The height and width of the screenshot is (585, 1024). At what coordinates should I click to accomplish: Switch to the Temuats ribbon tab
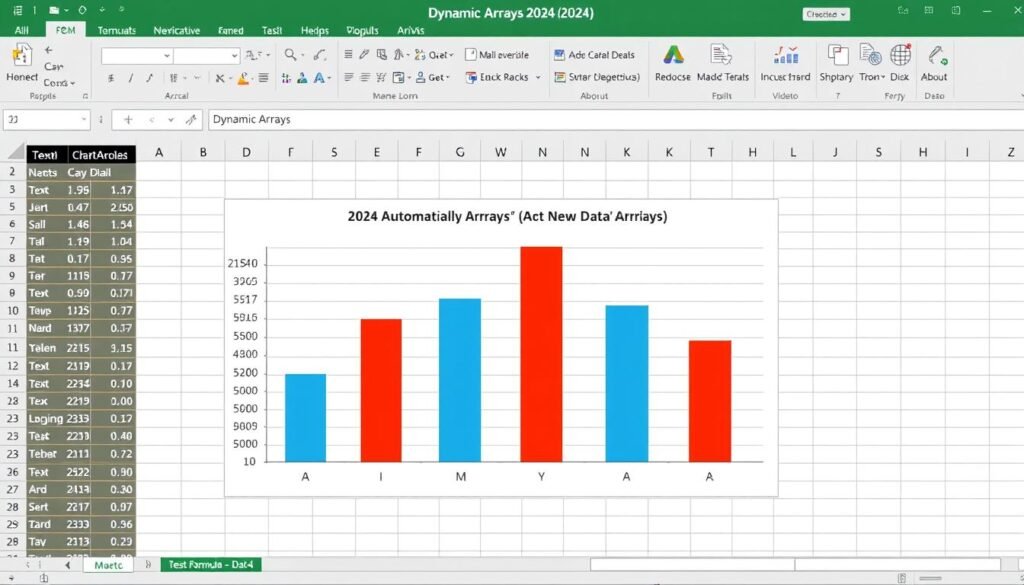(x=116, y=30)
